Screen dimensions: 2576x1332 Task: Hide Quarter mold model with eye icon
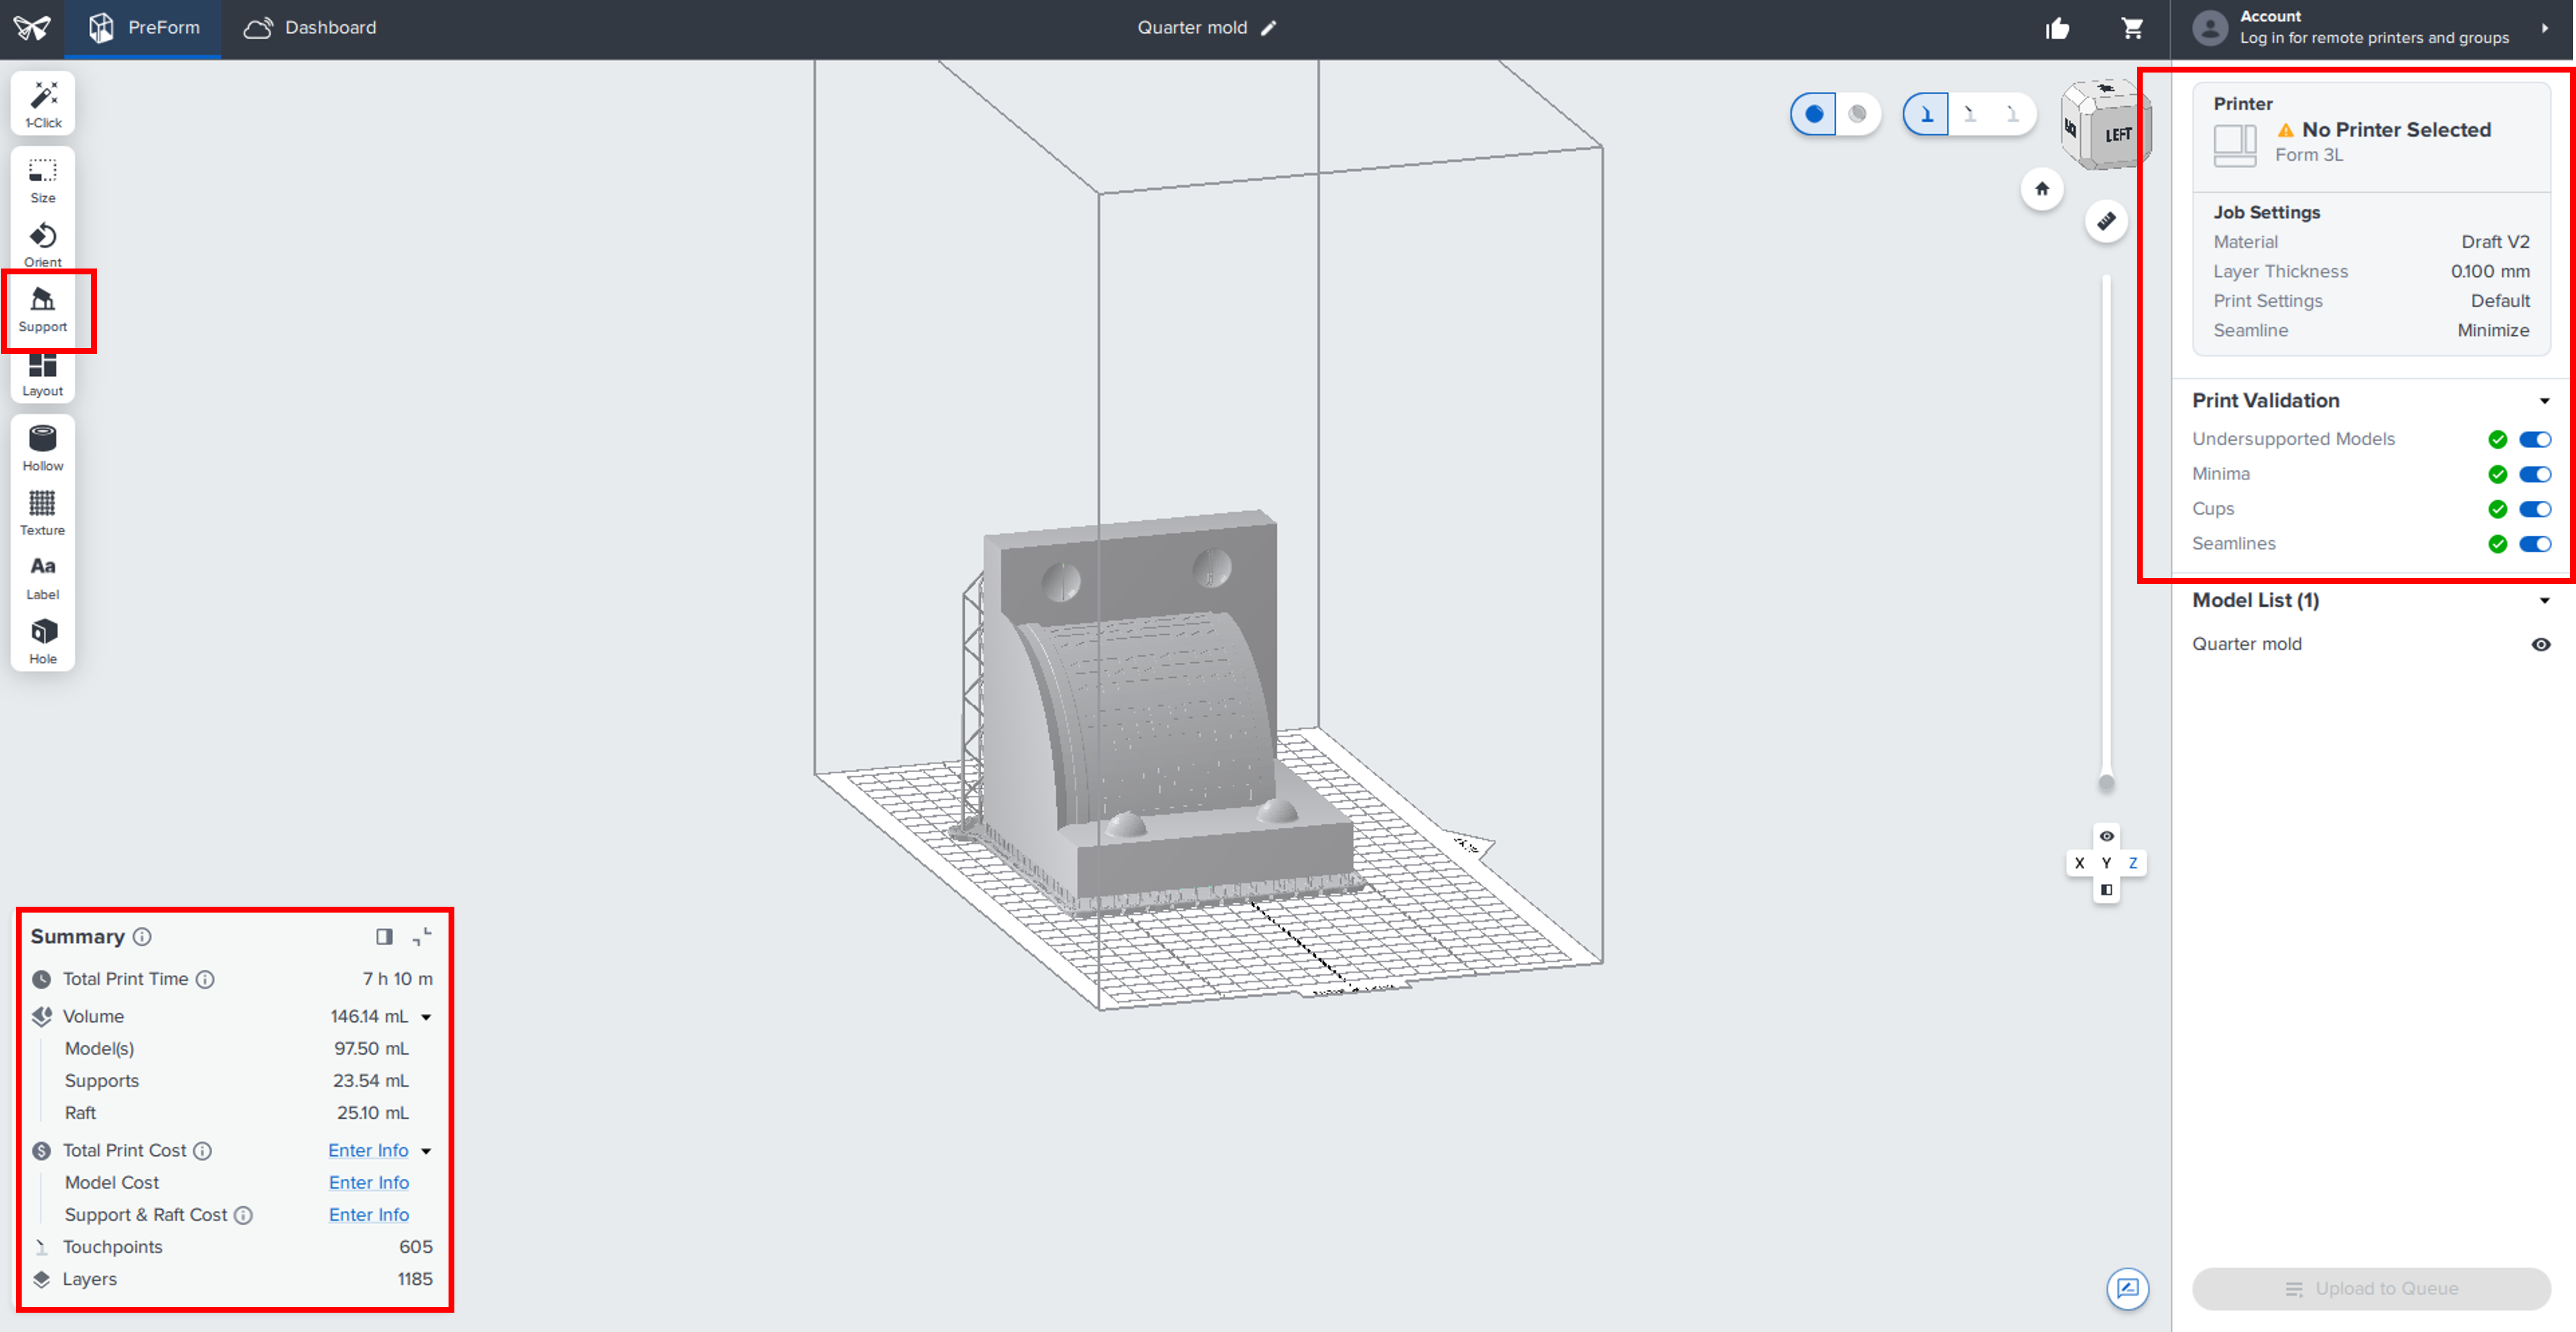tap(2540, 644)
